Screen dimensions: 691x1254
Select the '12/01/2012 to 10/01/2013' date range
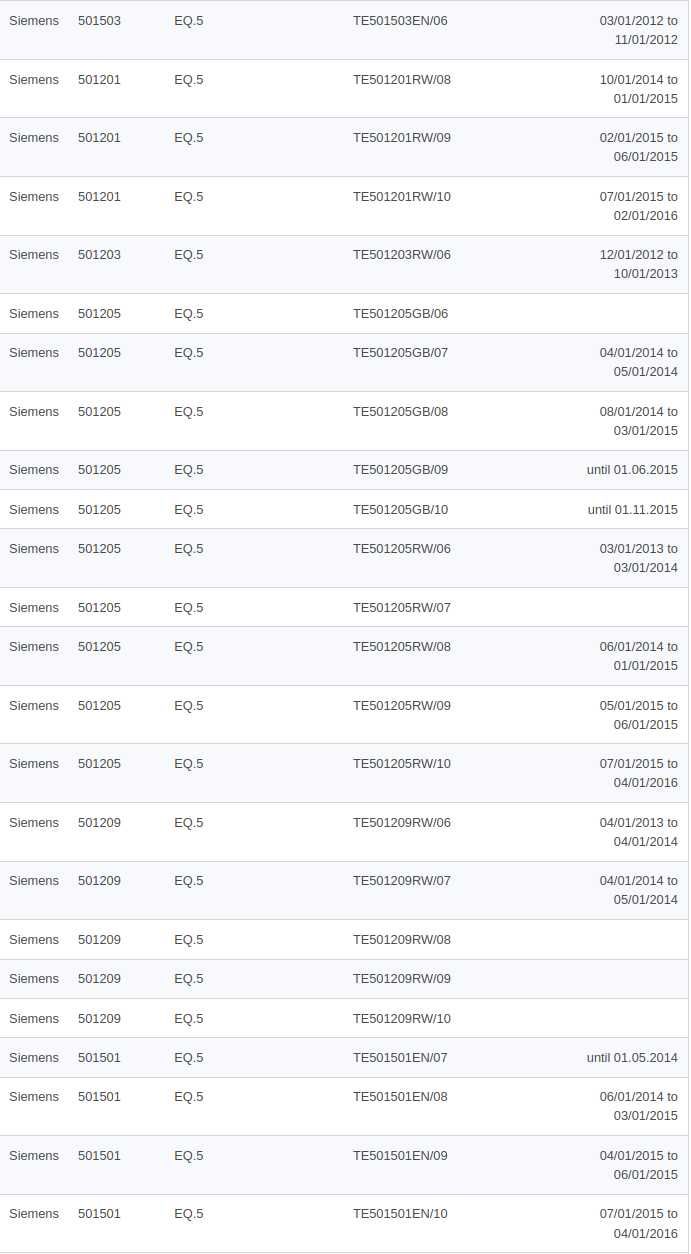click(639, 264)
